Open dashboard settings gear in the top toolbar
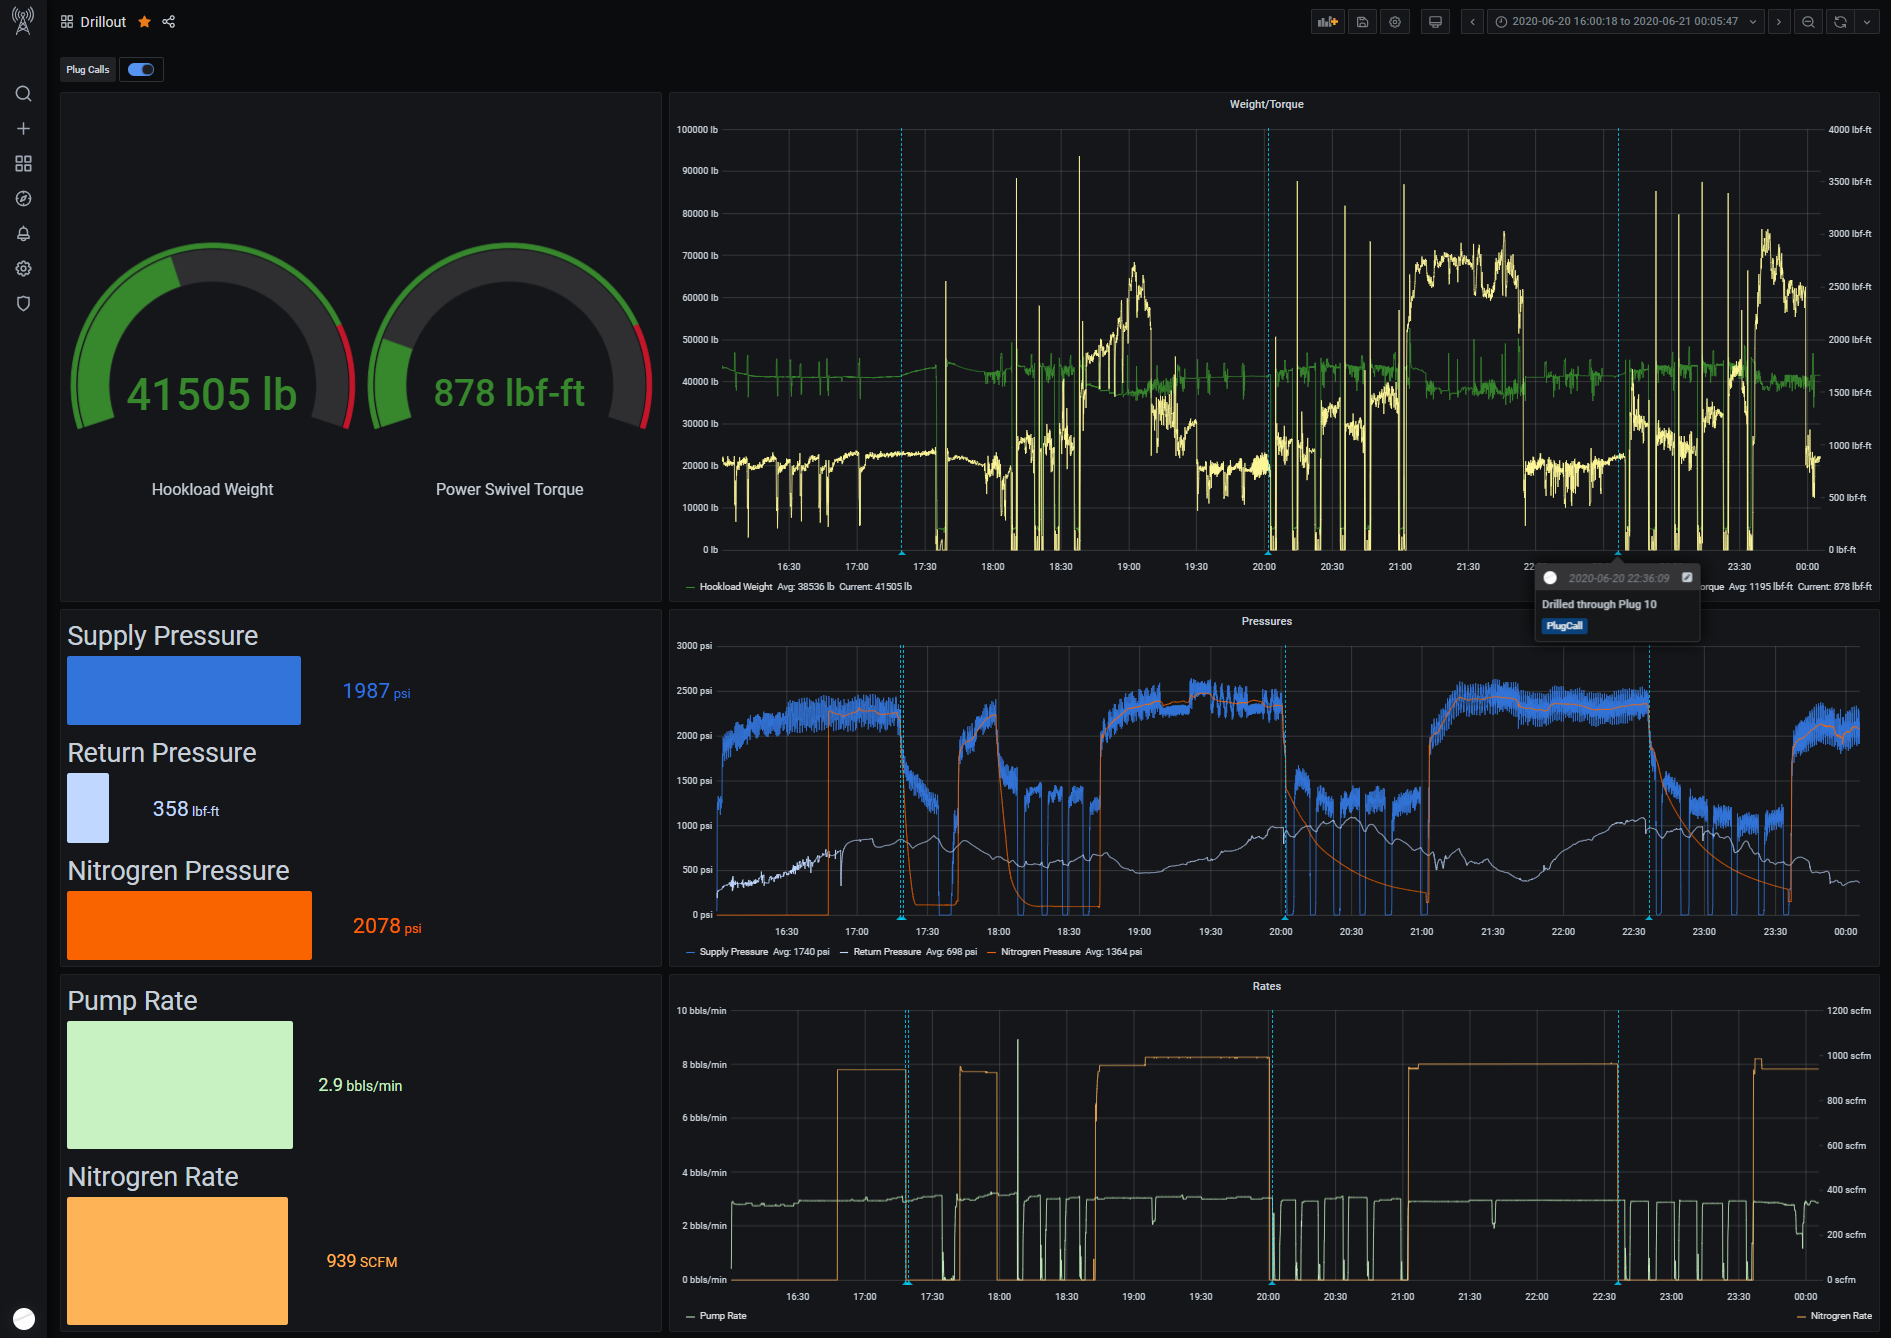 pos(1395,22)
